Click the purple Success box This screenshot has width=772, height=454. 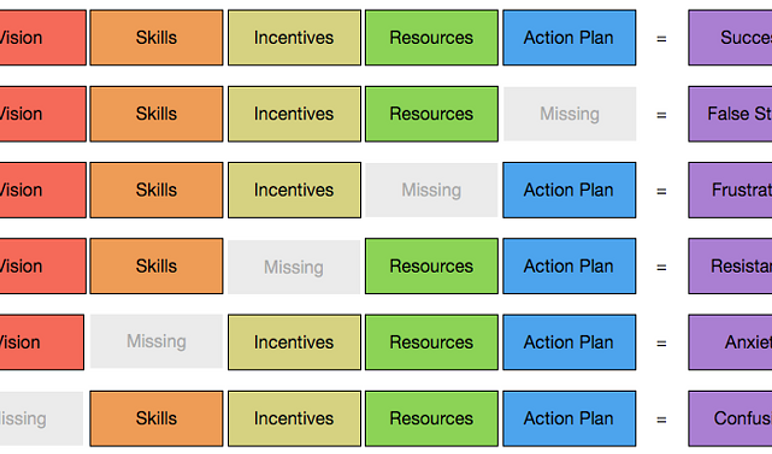730,37
